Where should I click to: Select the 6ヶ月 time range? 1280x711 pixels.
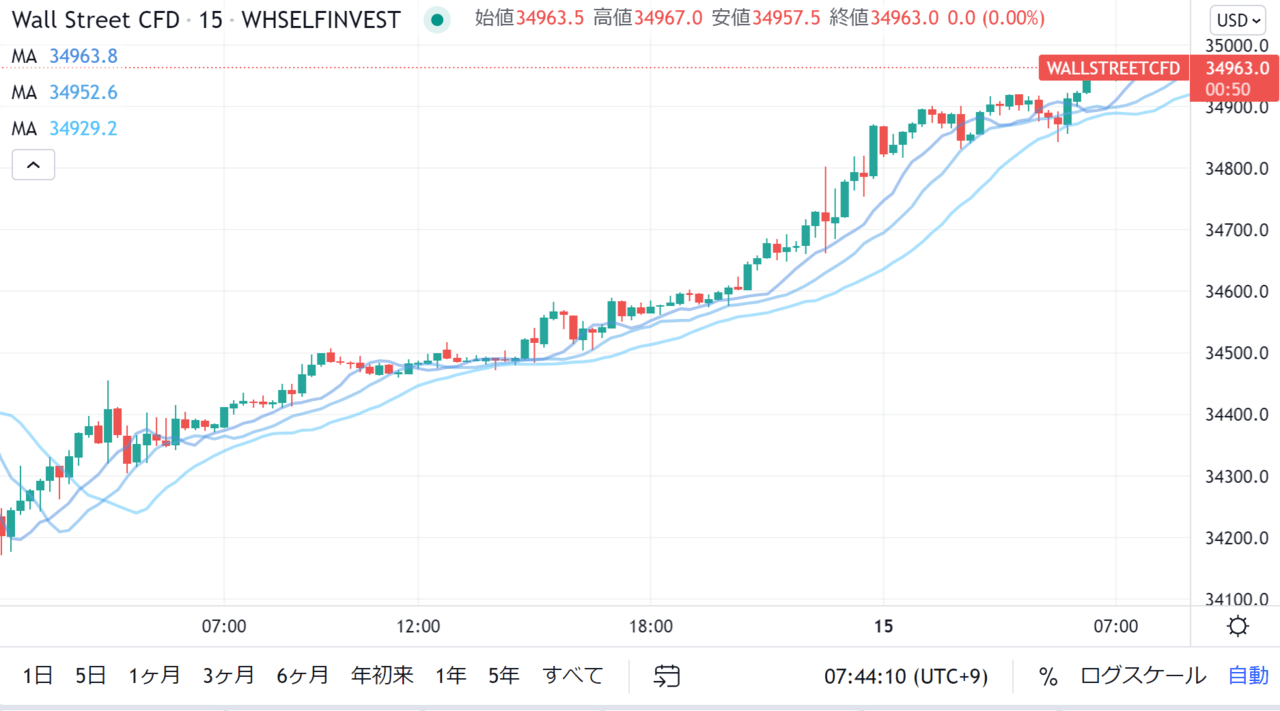[303, 676]
